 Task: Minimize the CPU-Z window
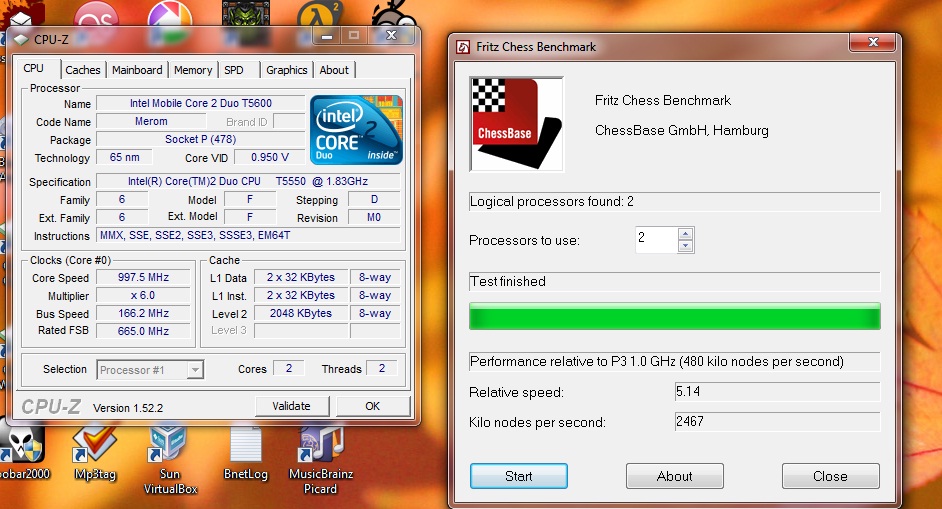[x=327, y=36]
